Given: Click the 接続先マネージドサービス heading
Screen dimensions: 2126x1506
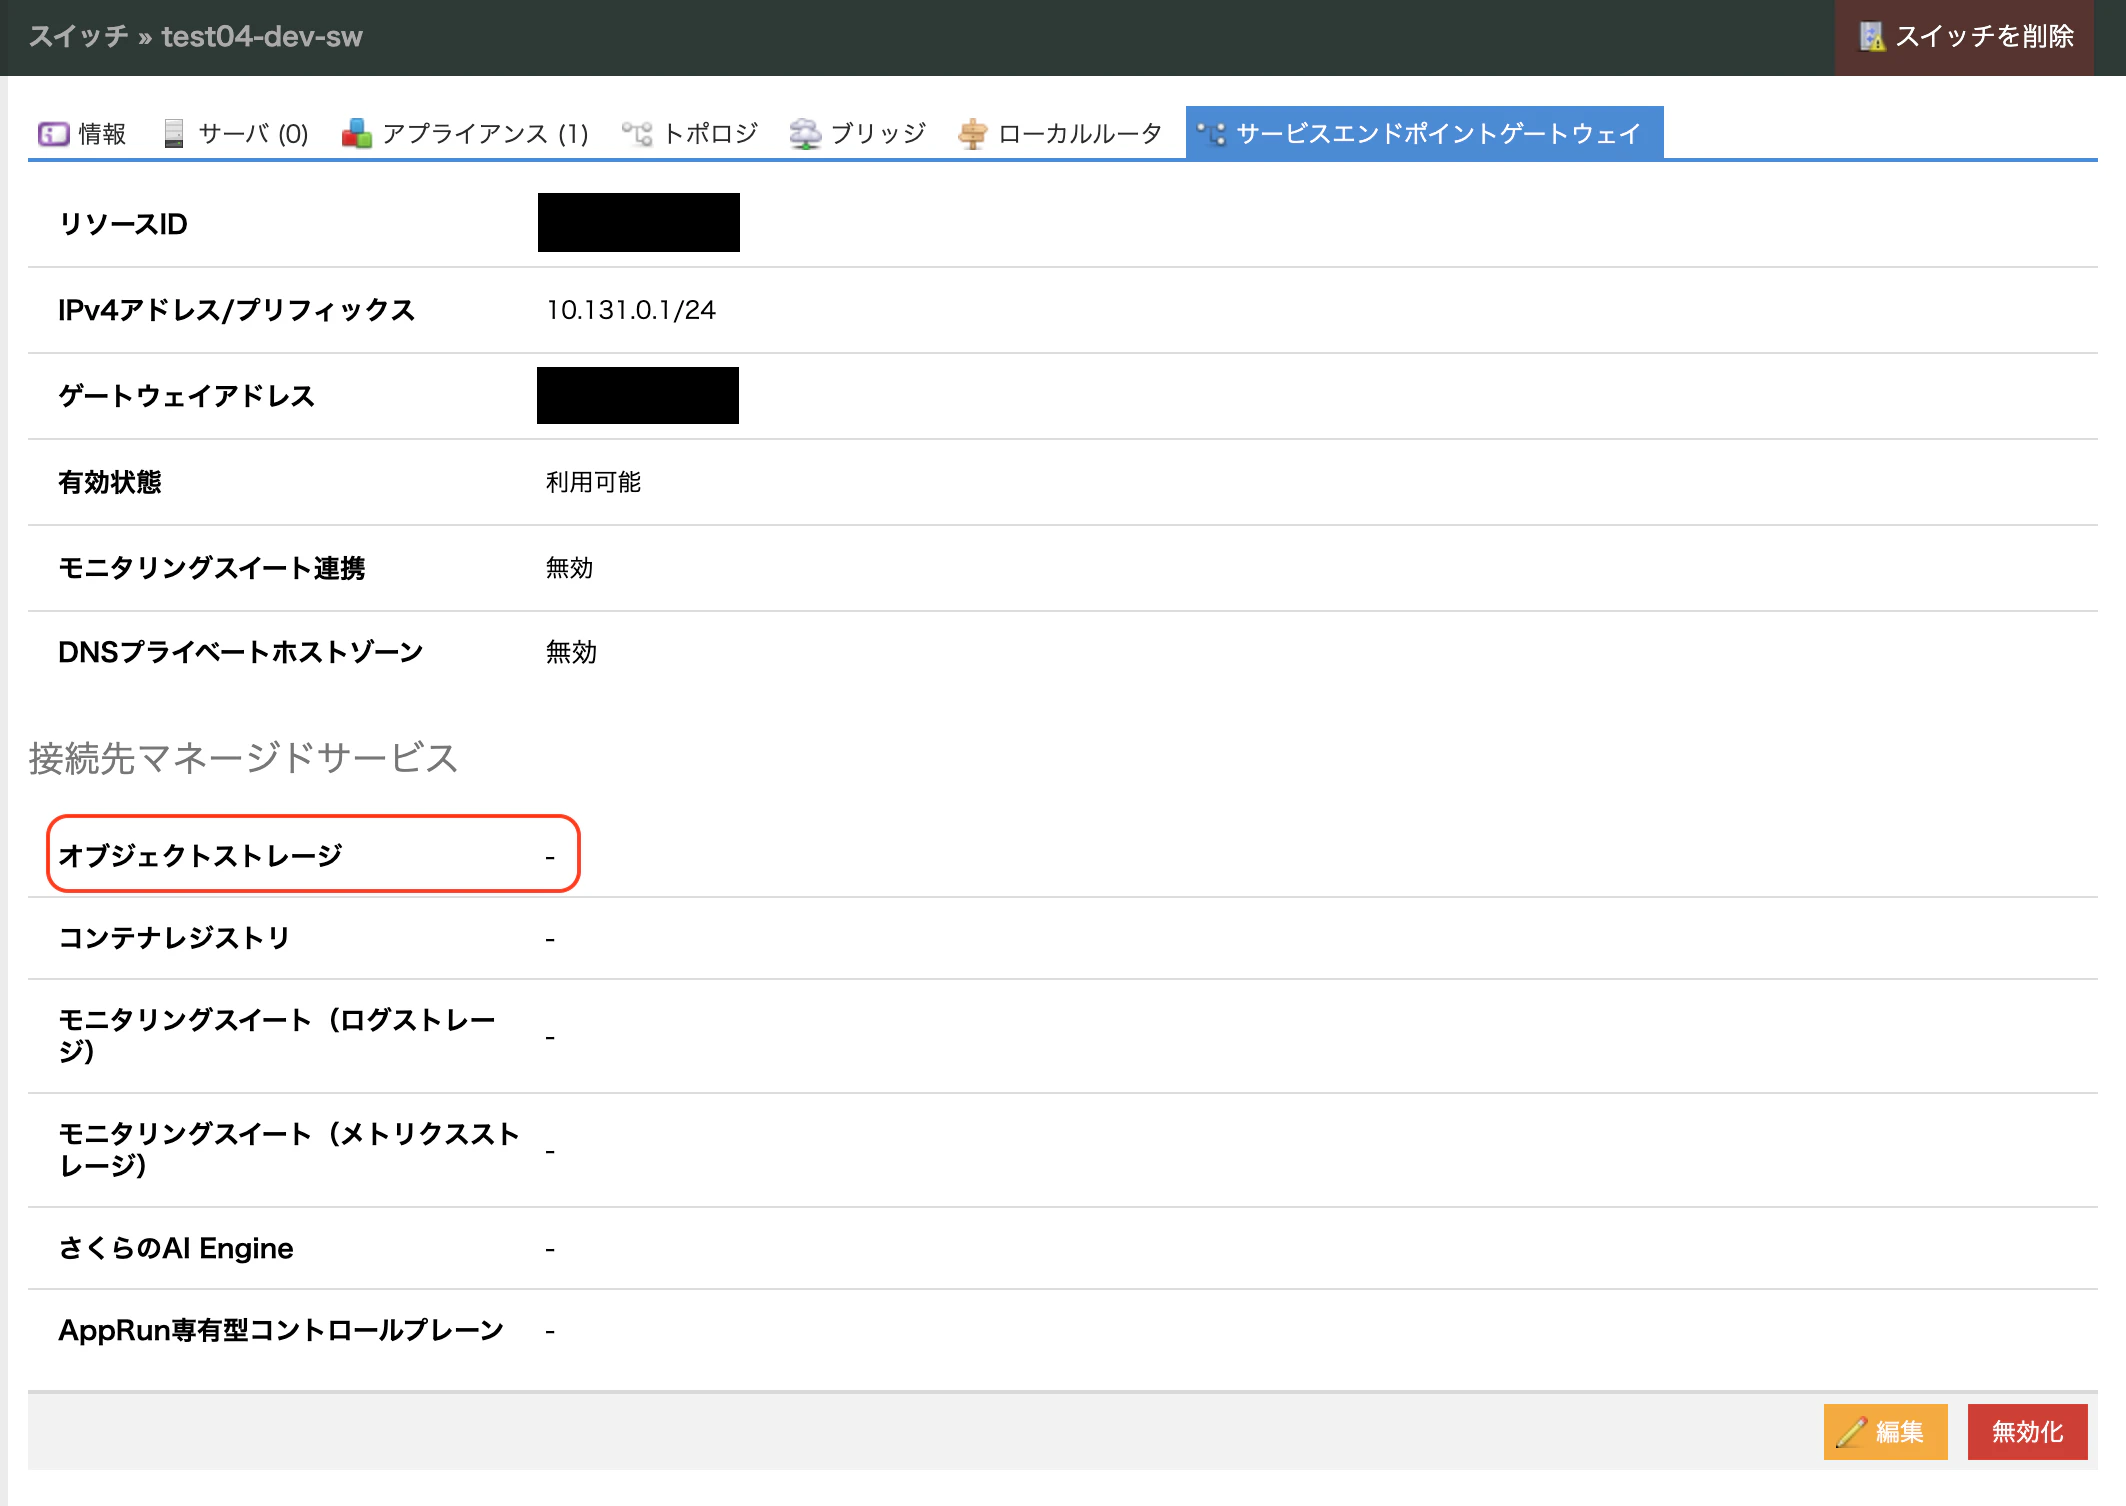Looking at the screenshot, I should (243, 758).
